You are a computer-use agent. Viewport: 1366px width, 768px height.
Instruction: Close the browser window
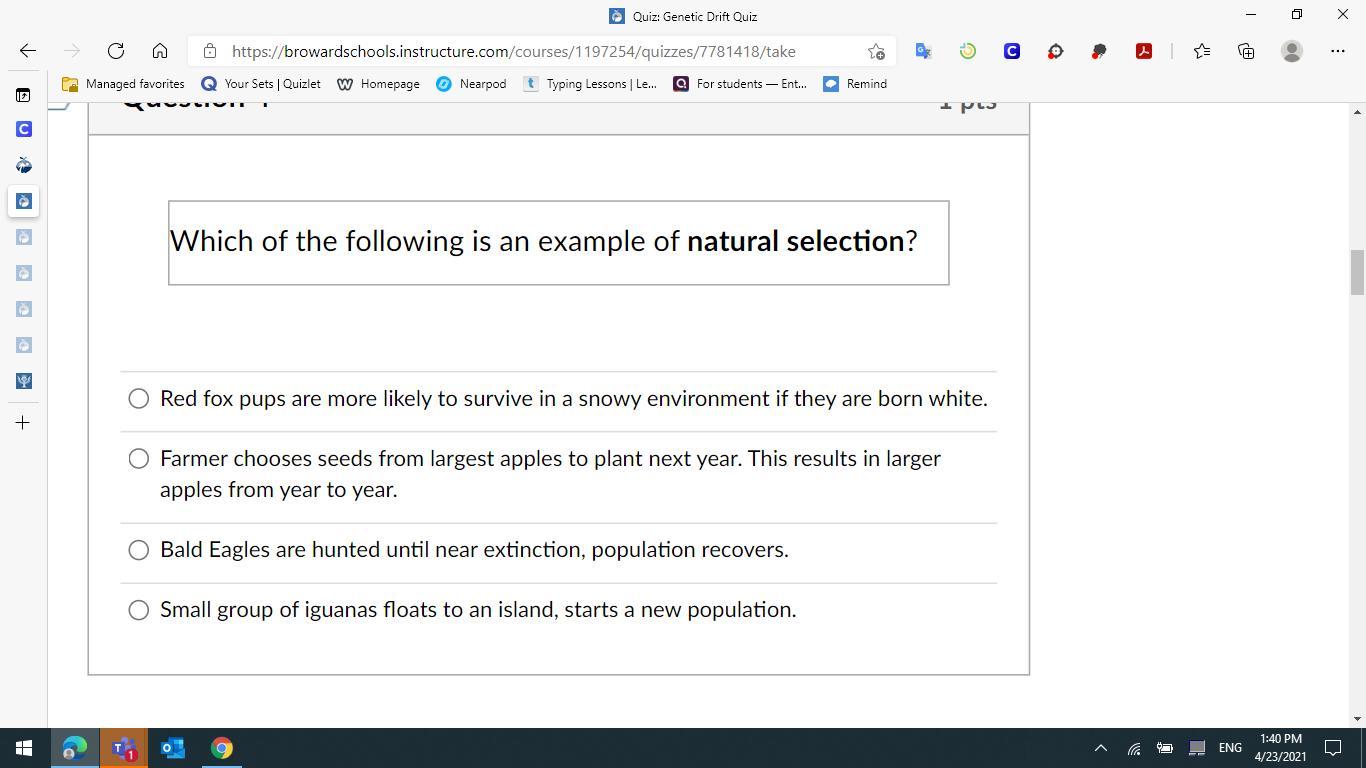pyautogui.click(x=1343, y=15)
